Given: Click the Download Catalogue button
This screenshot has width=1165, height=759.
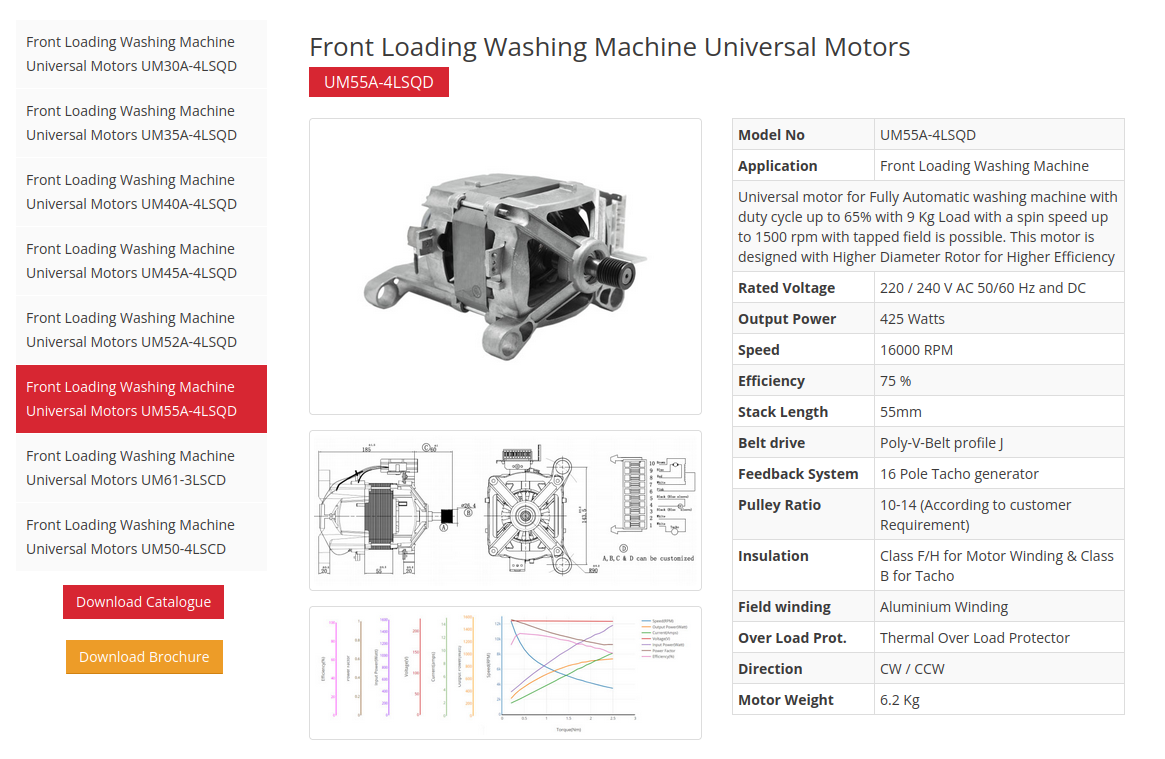Looking at the screenshot, I should point(143,602).
